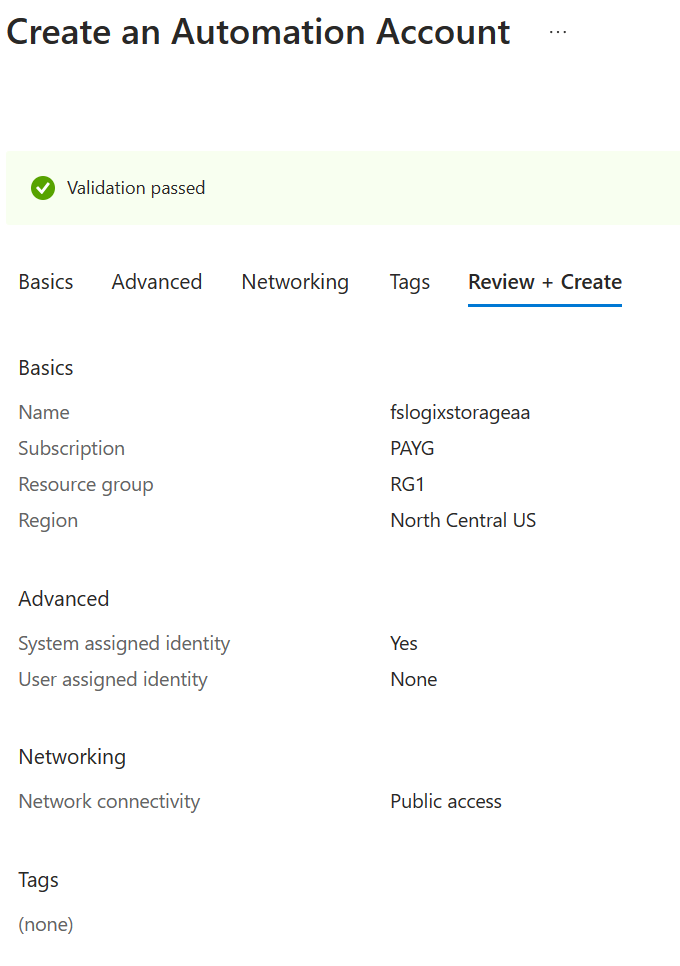The width and height of the screenshot is (680, 966).
Task: Click the North Central US region value
Action: tap(463, 520)
